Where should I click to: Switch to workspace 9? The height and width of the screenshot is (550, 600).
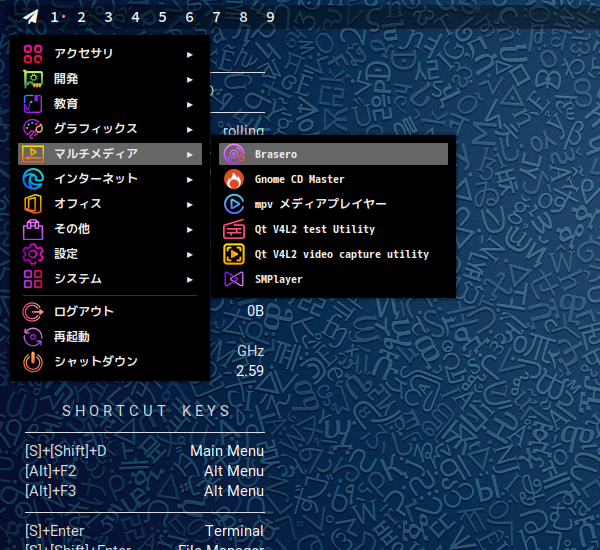tap(270, 17)
